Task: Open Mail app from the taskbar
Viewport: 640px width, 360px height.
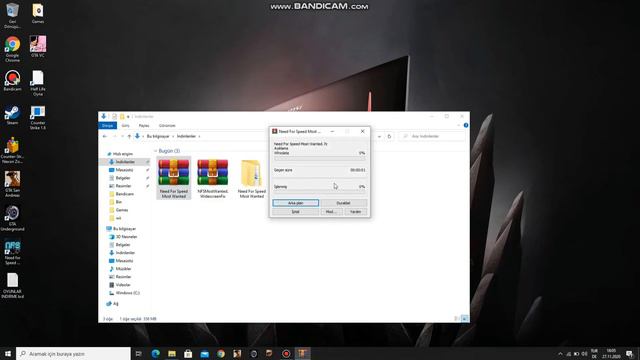Action: pyautogui.click(x=204, y=353)
